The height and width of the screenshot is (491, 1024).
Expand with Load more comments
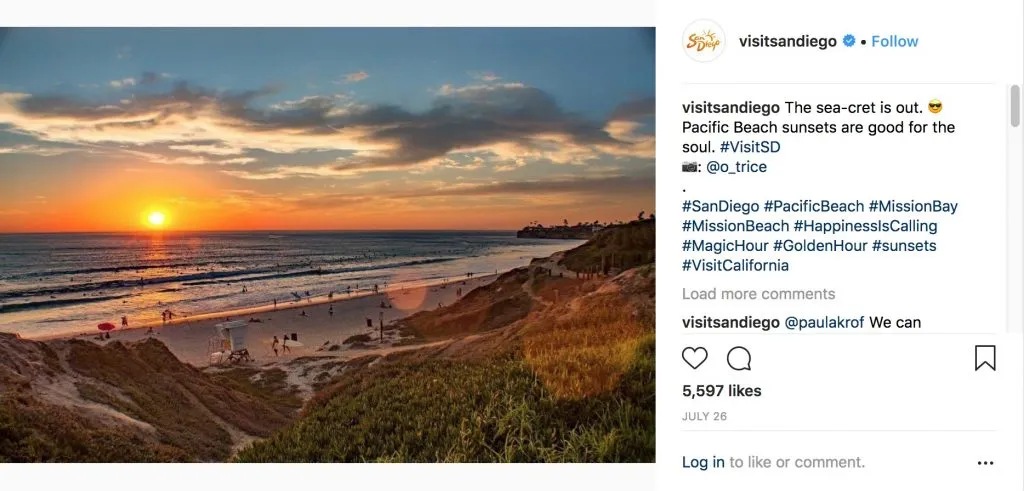[x=758, y=294]
